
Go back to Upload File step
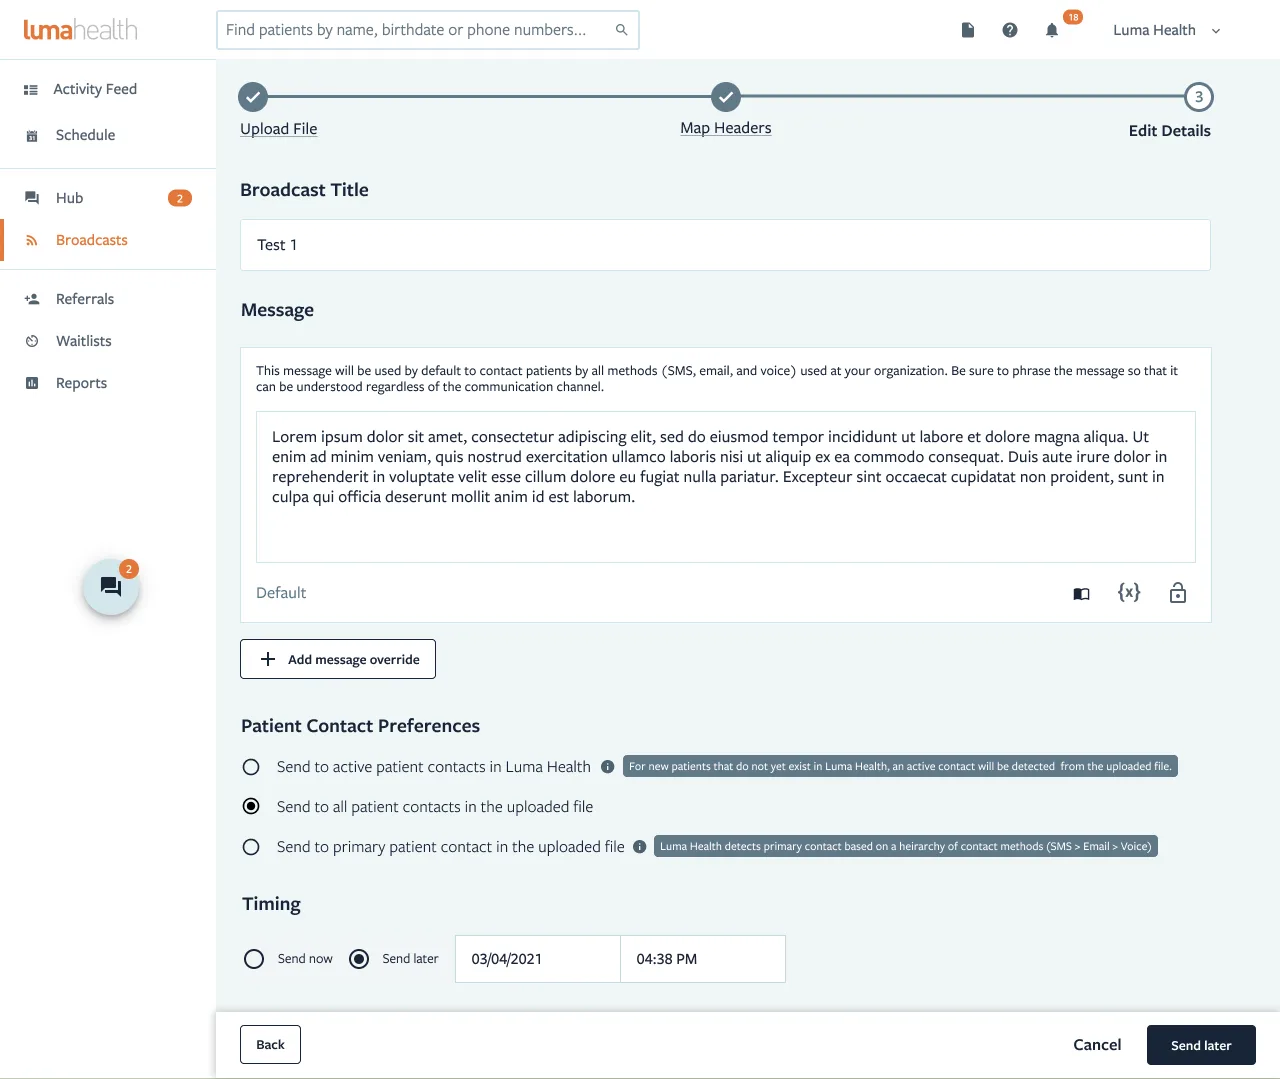pyautogui.click(x=278, y=129)
